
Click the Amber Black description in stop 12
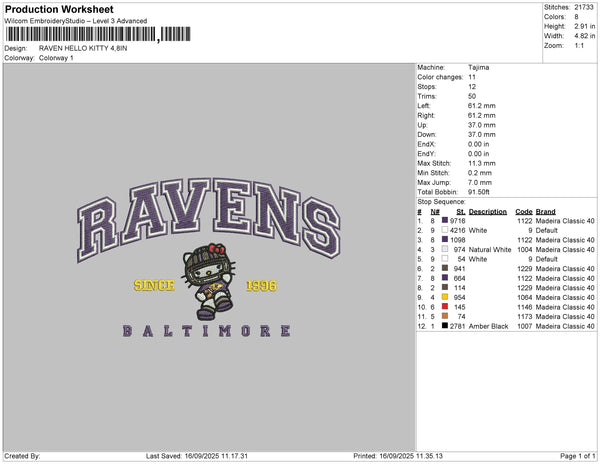pos(488,326)
